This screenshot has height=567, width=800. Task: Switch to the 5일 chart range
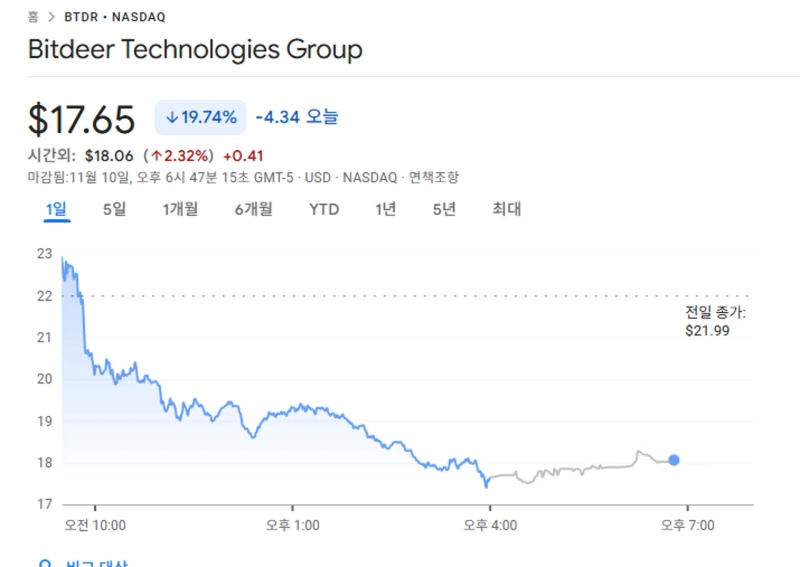point(114,209)
